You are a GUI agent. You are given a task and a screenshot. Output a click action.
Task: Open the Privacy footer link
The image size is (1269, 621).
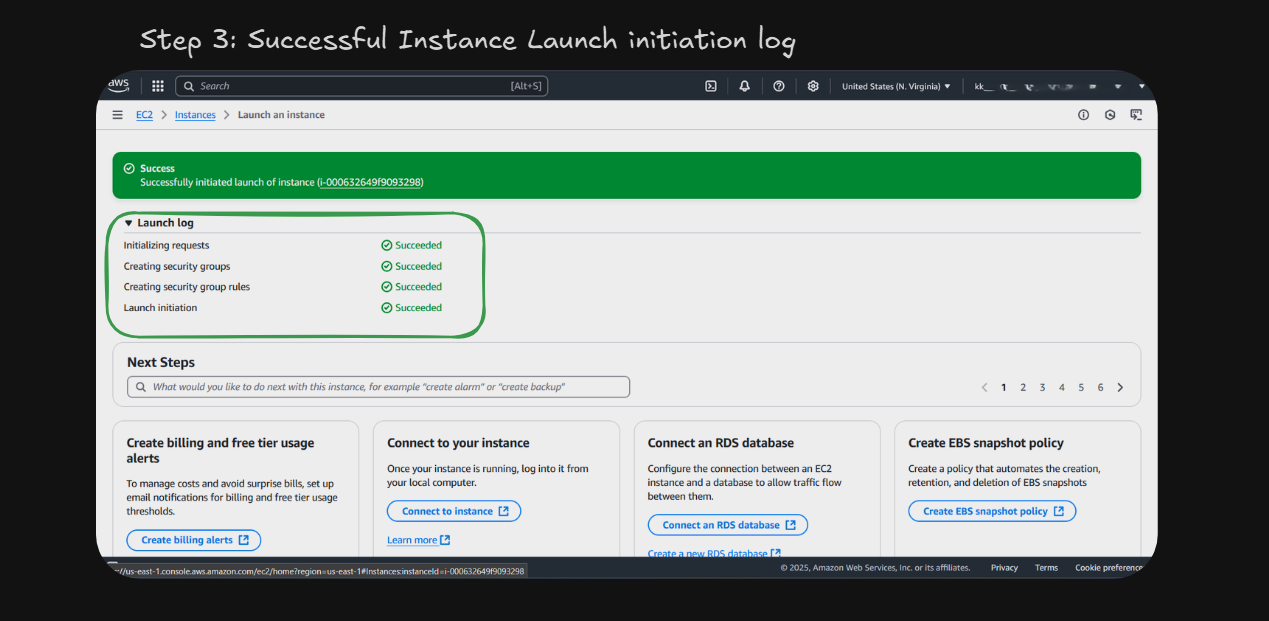point(1004,568)
